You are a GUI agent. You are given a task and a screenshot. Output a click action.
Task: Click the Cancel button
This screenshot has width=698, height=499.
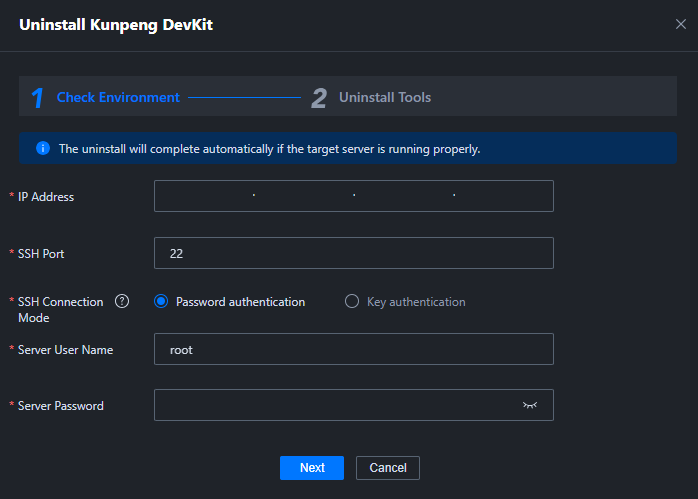[388, 467]
